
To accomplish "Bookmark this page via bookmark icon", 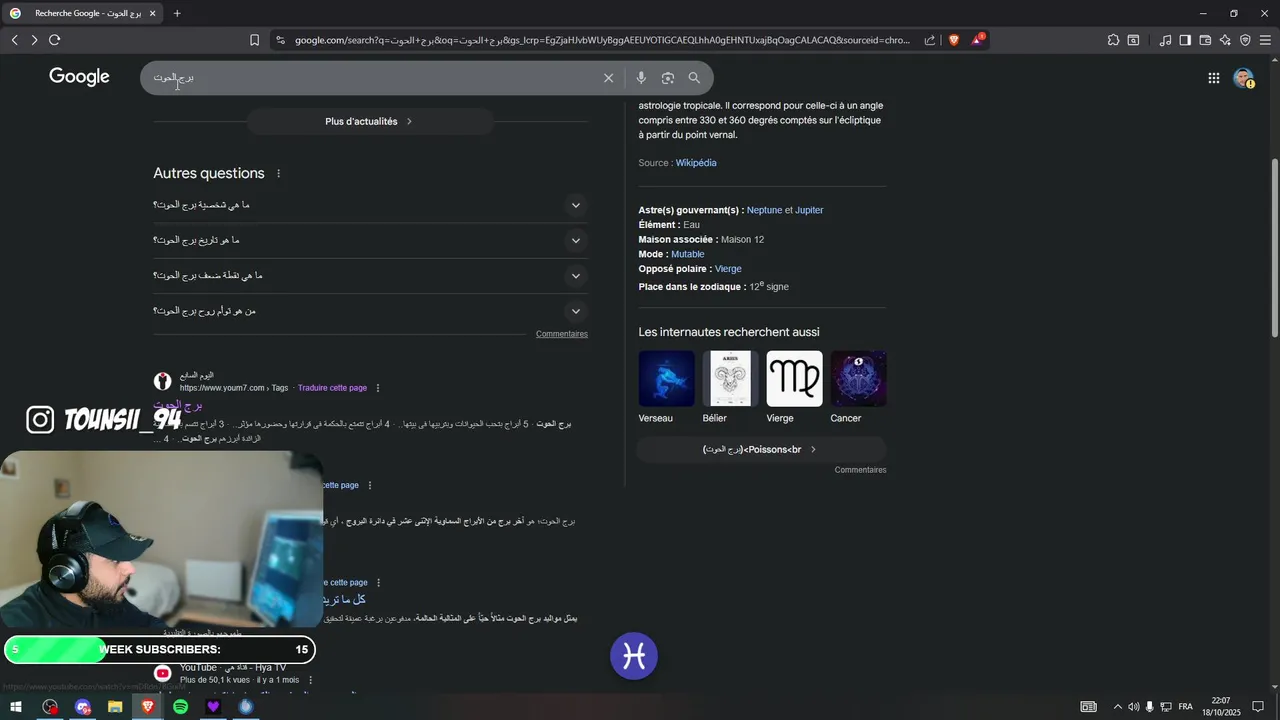I will pyautogui.click(x=254, y=40).
